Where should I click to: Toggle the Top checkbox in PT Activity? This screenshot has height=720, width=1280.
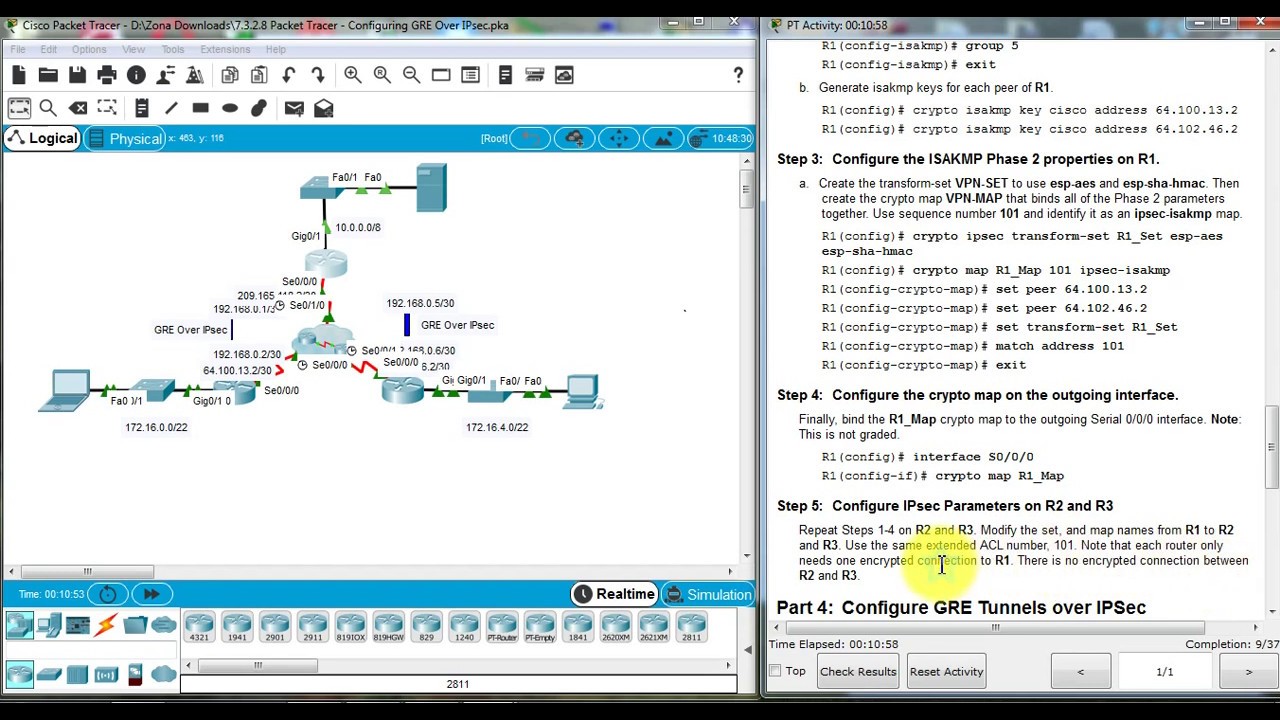point(775,671)
